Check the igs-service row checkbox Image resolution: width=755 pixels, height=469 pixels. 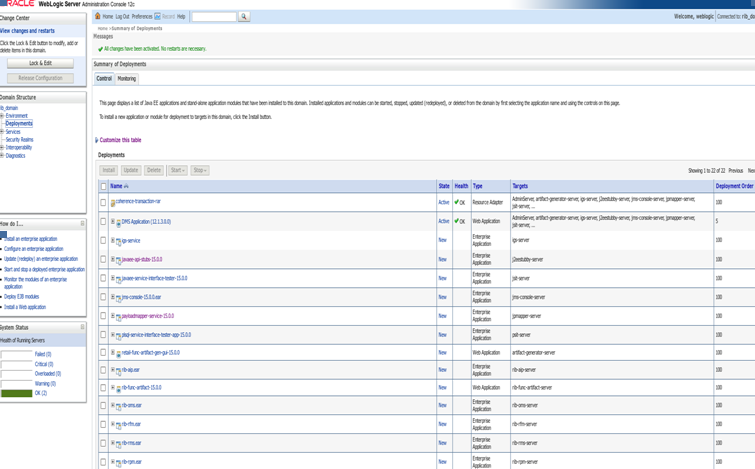[x=103, y=240]
